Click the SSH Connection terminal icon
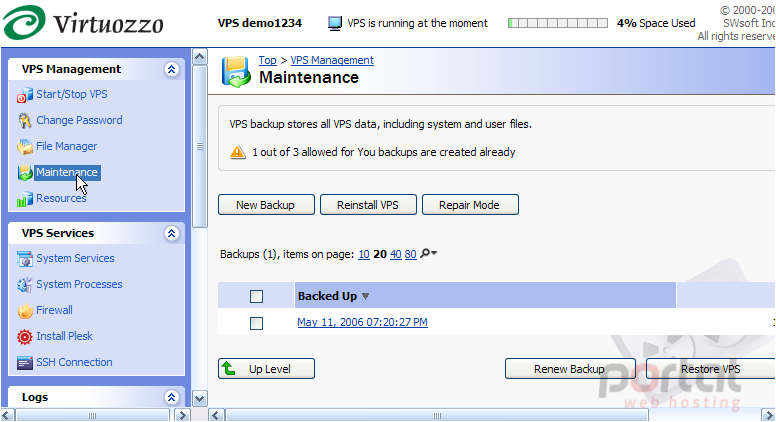The height and width of the screenshot is (422, 776). pyautogui.click(x=25, y=363)
